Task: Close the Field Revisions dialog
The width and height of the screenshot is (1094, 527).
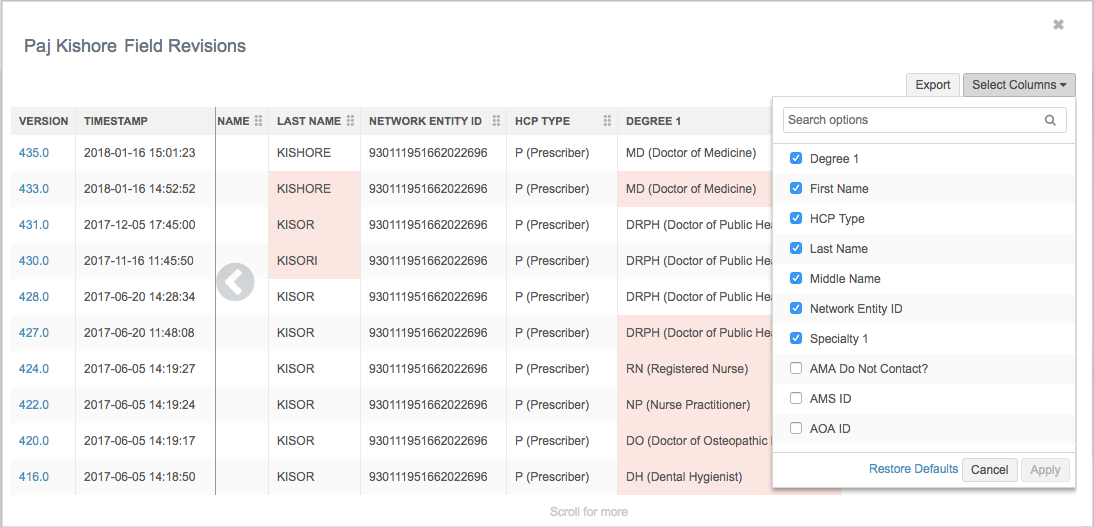Action: coord(1058,25)
